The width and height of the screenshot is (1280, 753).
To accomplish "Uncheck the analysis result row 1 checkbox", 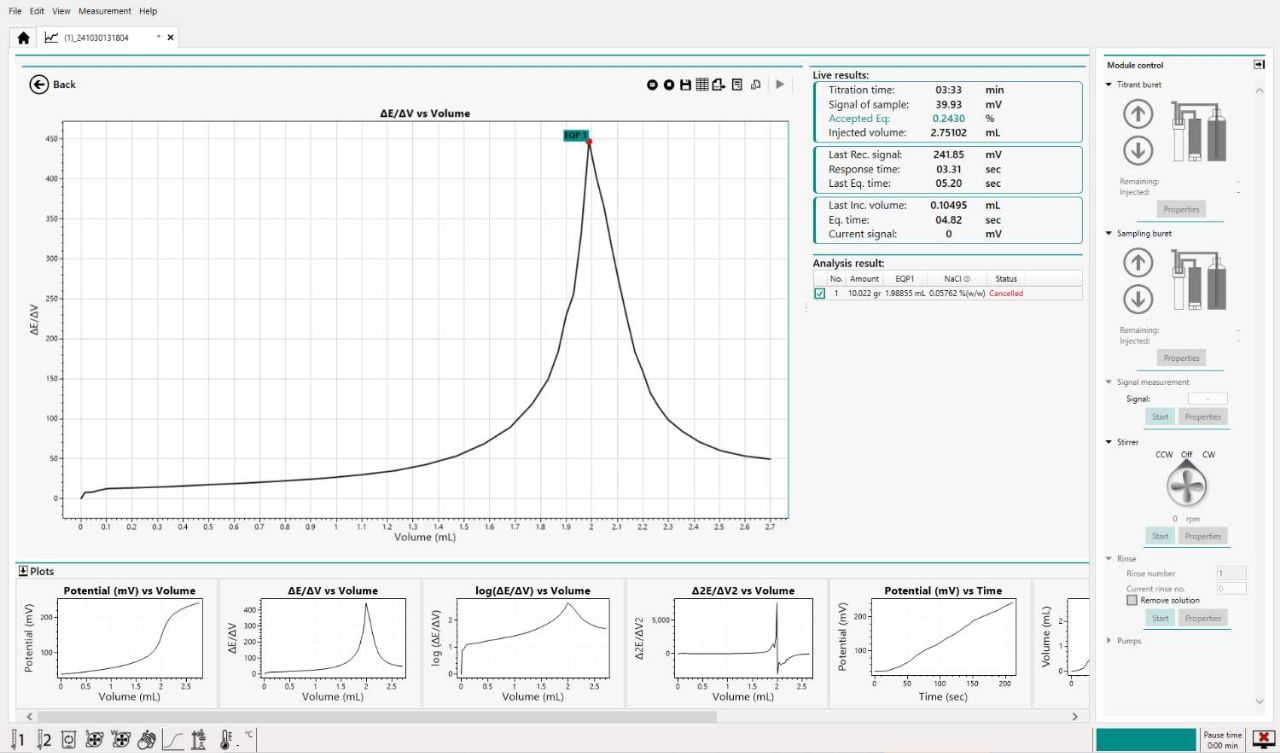I will (820, 294).
